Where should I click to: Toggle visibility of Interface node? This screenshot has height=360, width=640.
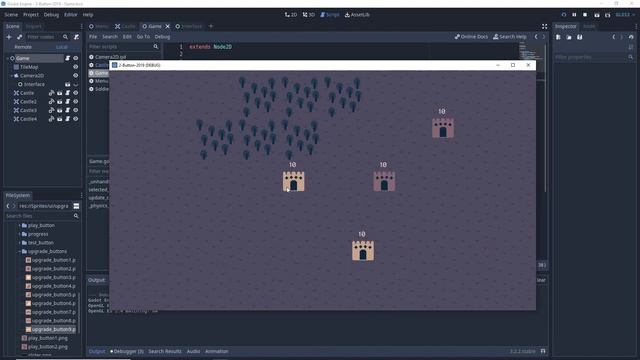tap(76, 84)
